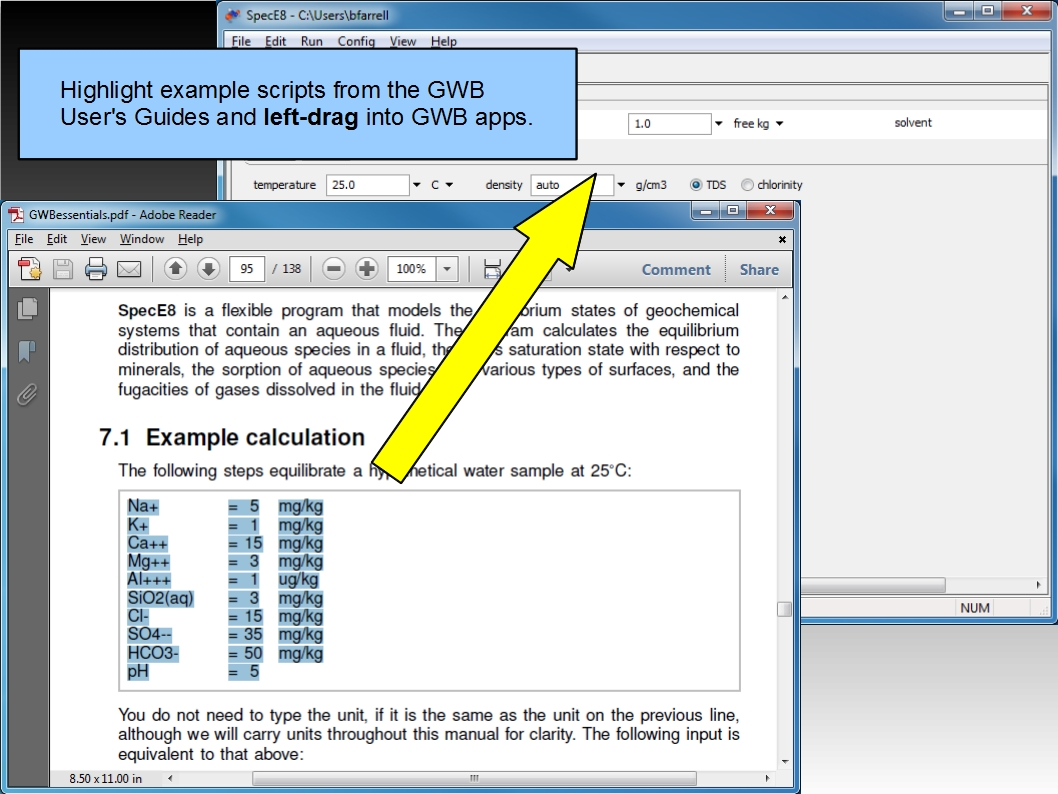
Task: Open the free kg unit dropdown
Action: [779, 123]
